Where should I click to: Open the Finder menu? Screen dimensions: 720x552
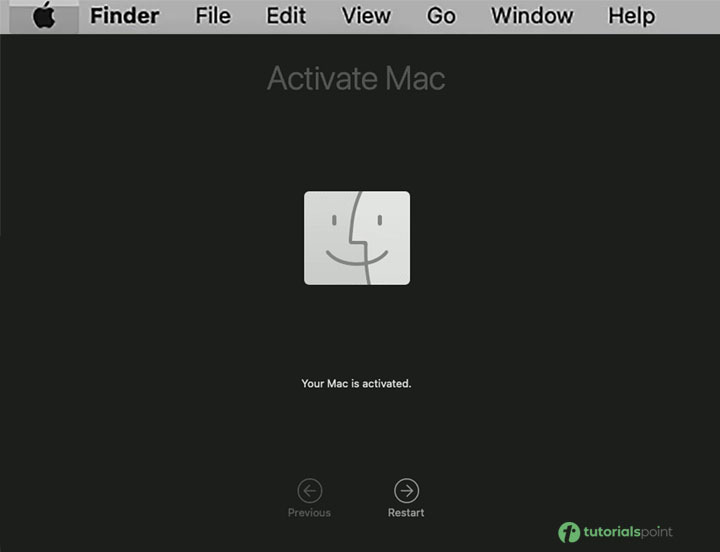(124, 16)
